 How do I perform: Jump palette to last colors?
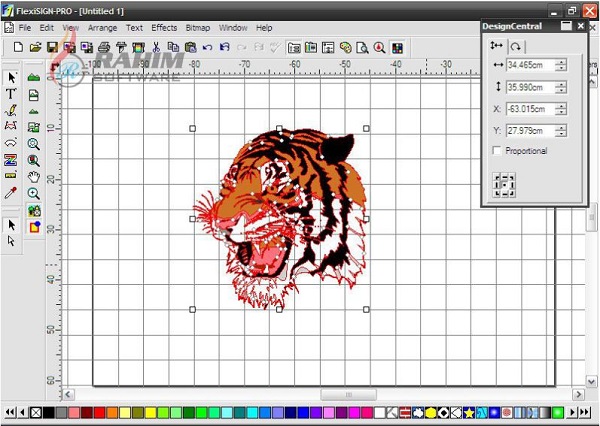(x=585, y=412)
